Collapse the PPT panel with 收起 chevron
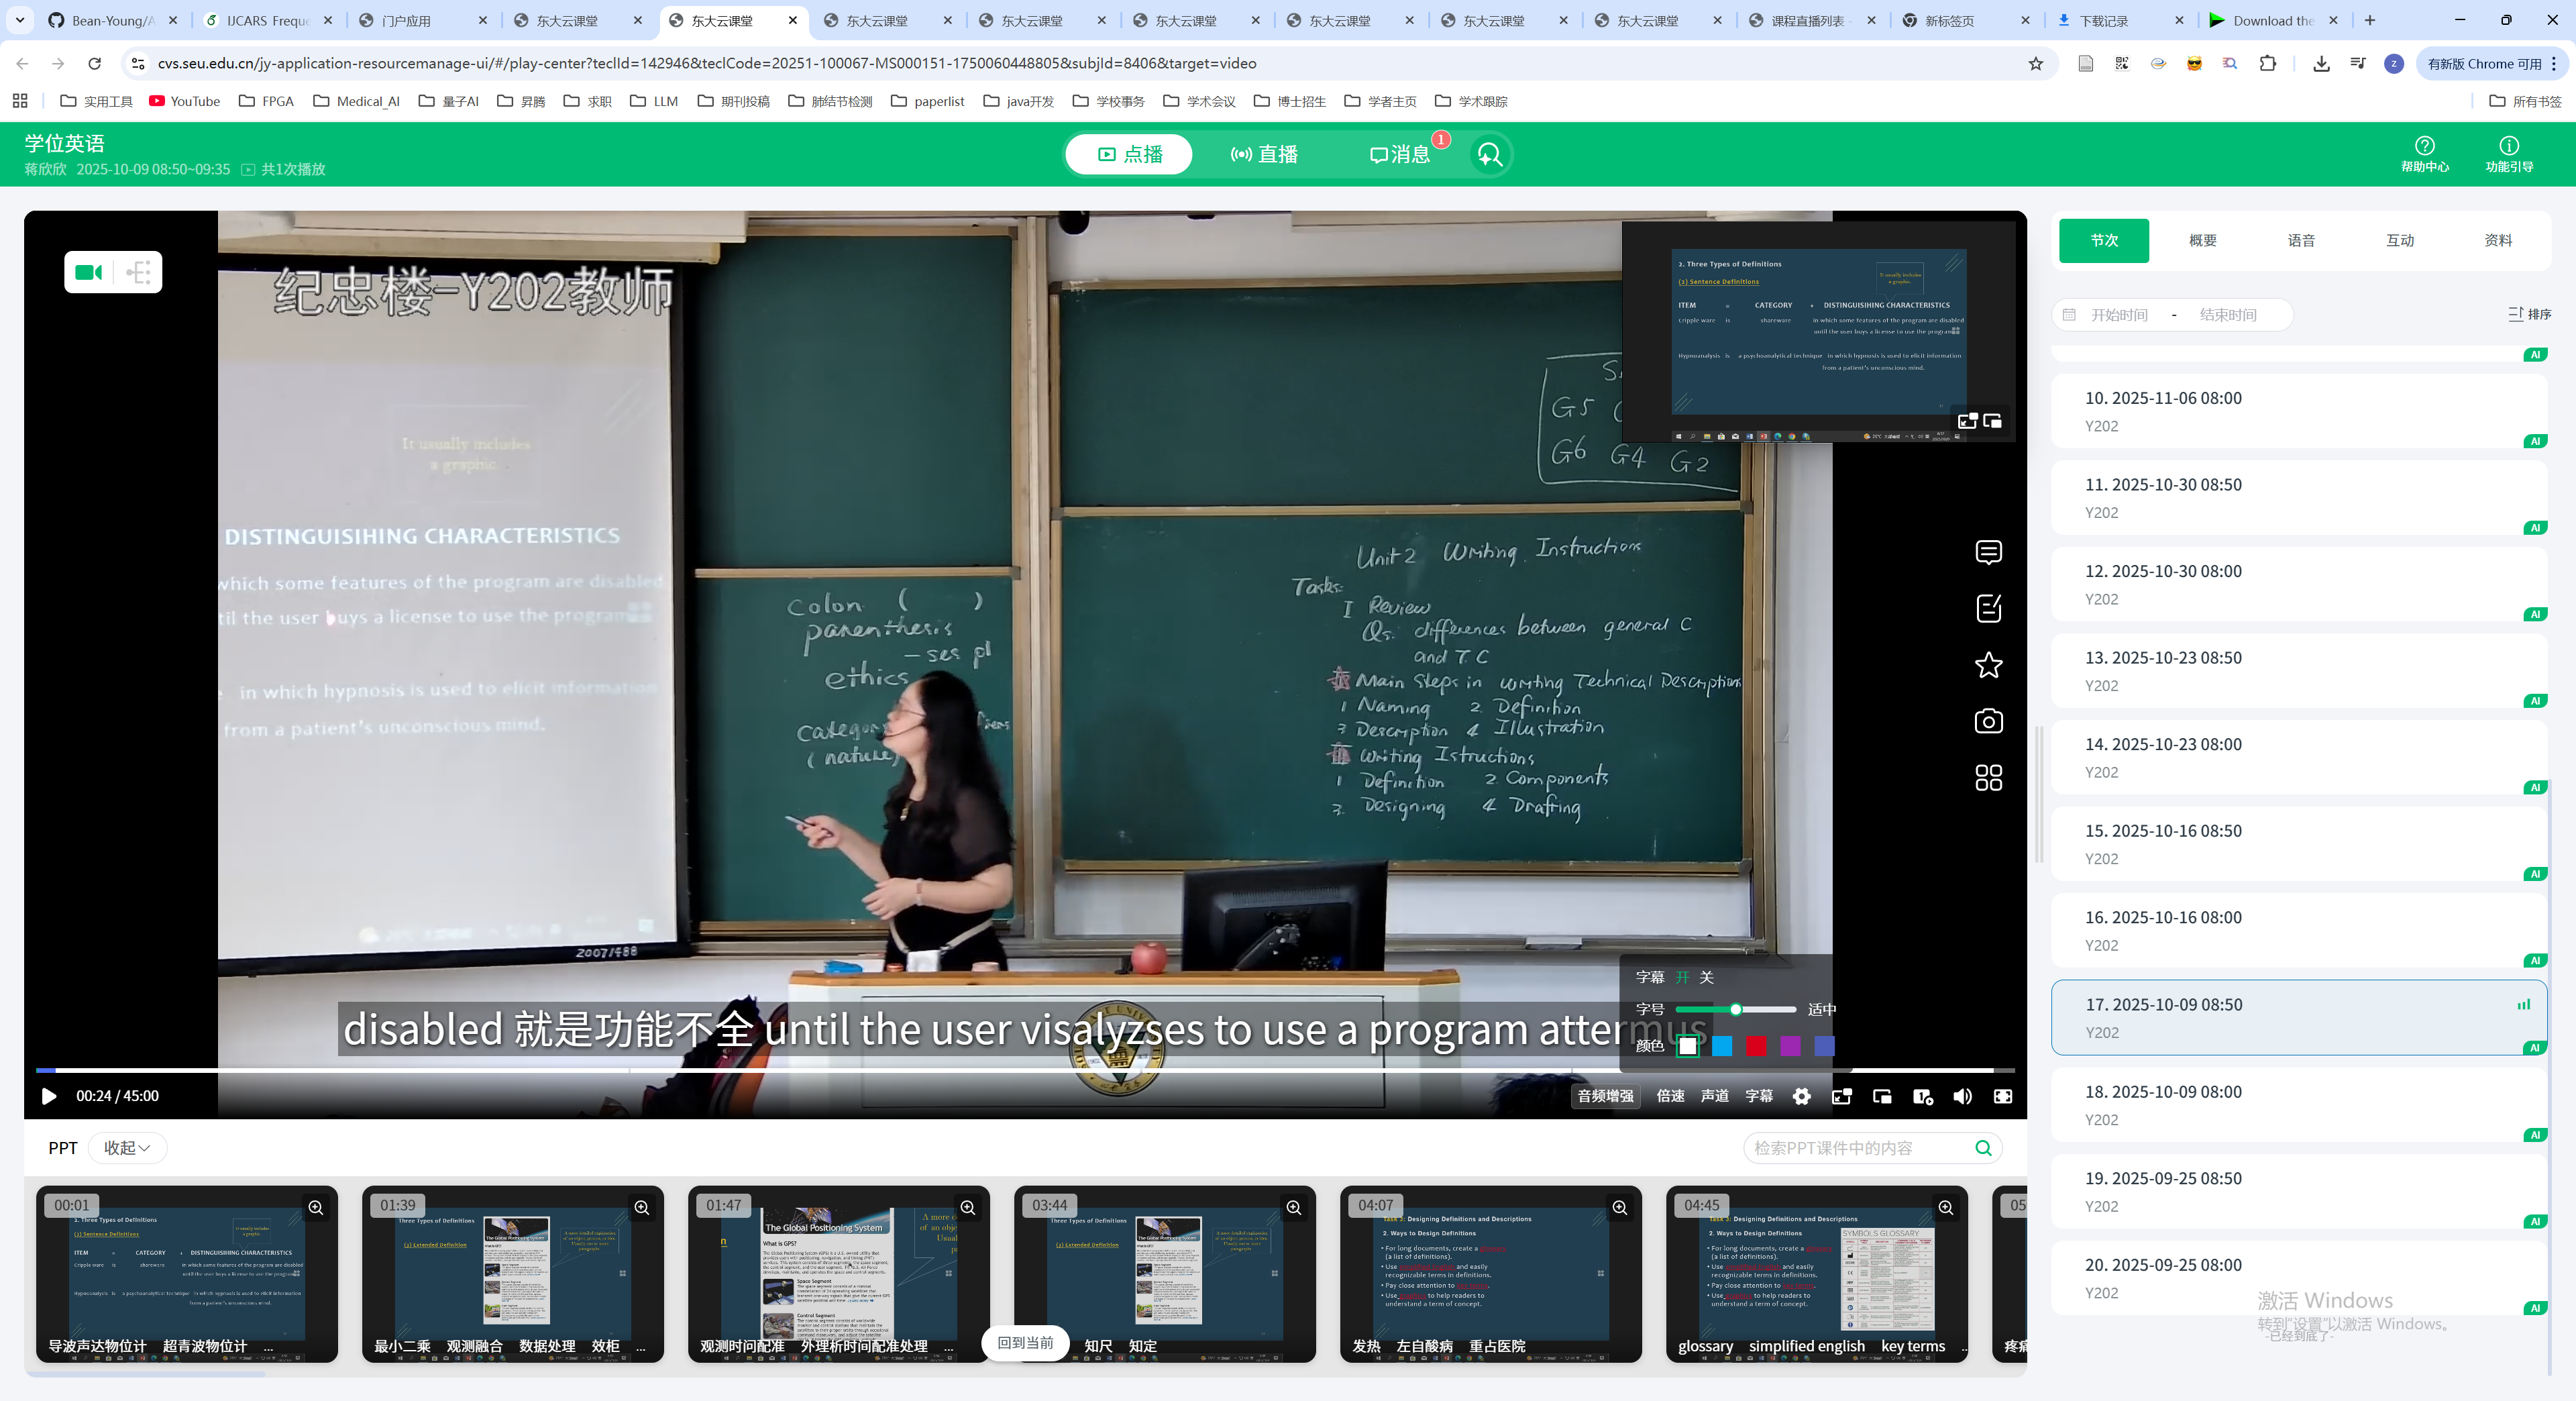This screenshot has height=1401, width=2576. [127, 1148]
